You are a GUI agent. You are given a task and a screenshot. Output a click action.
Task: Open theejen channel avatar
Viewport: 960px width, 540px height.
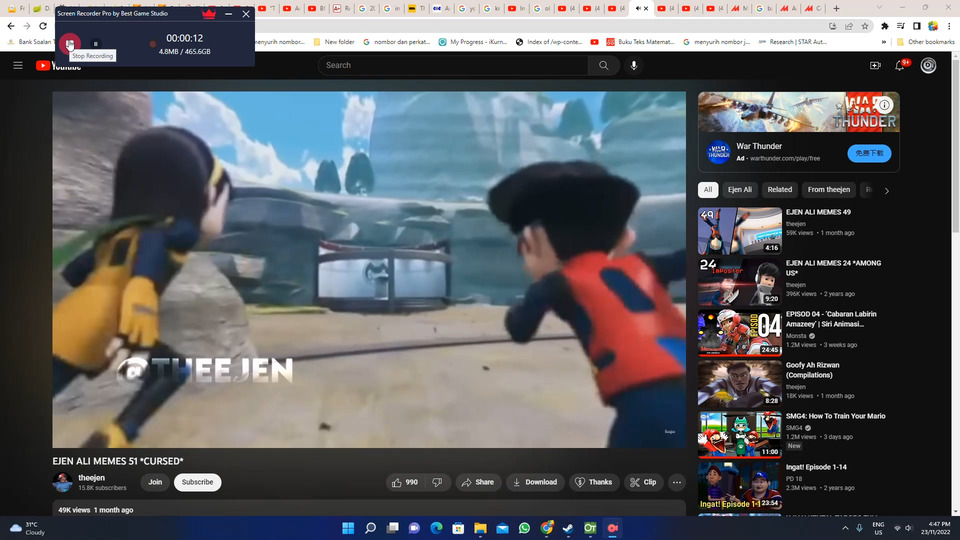[62, 482]
